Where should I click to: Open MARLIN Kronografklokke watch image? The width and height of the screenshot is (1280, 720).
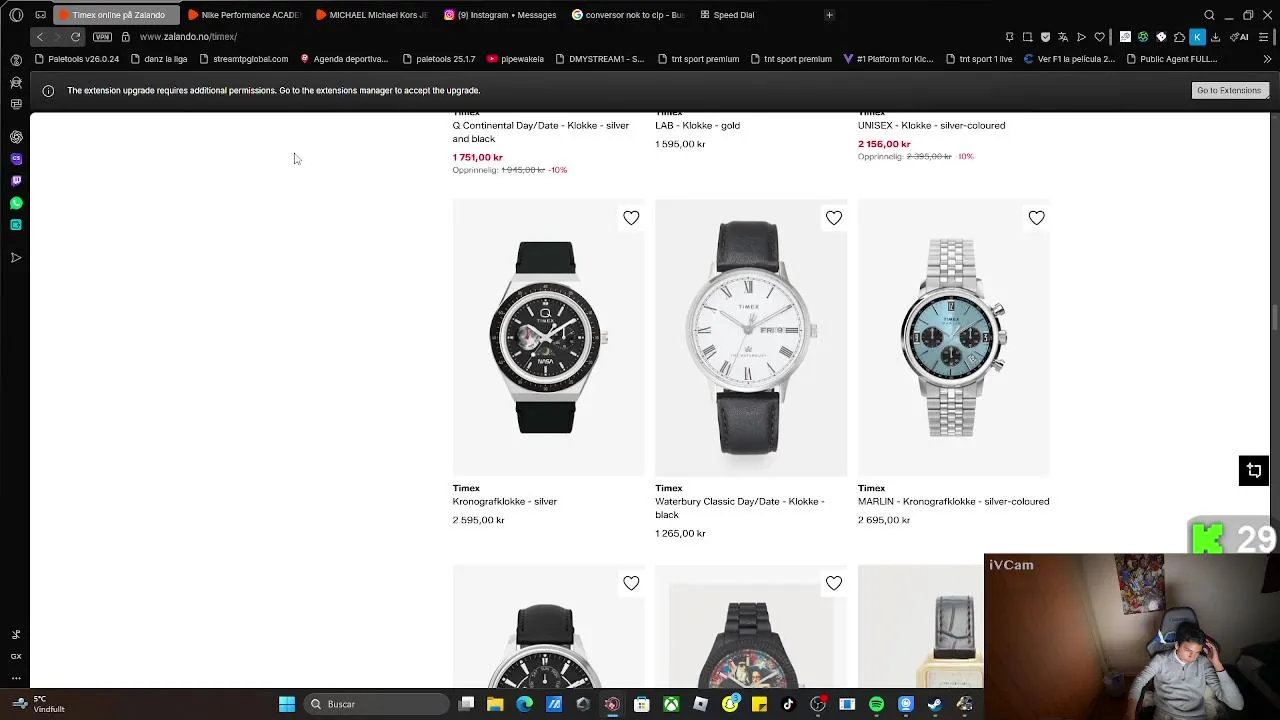(x=953, y=337)
